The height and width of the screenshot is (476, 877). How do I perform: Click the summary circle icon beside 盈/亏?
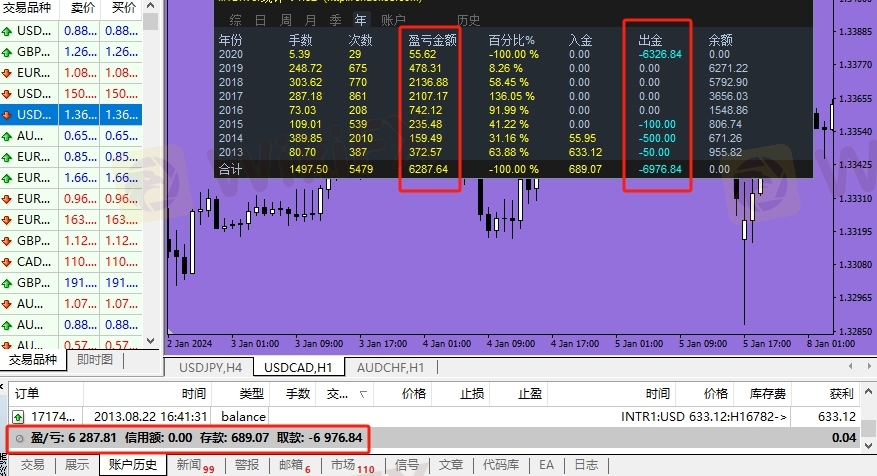(x=20, y=439)
